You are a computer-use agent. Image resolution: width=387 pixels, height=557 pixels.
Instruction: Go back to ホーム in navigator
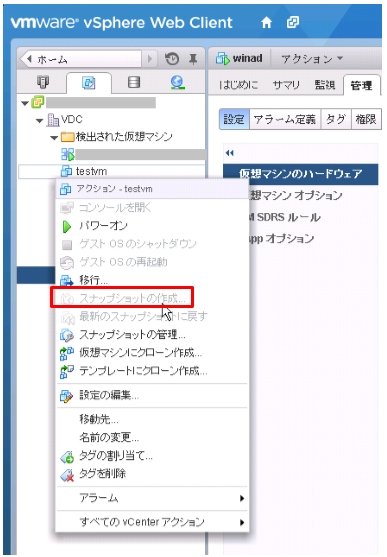pyautogui.click(x=81, y=59)
